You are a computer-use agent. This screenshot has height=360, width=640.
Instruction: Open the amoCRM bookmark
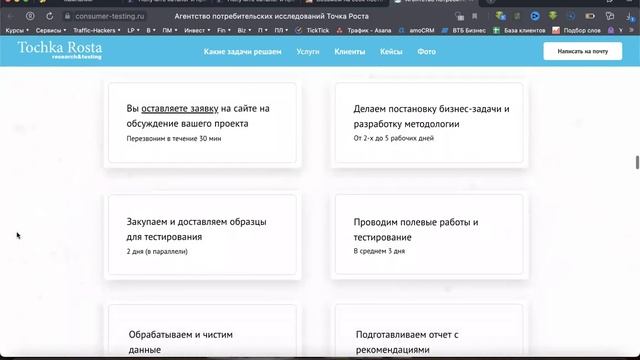pos(416,30)
